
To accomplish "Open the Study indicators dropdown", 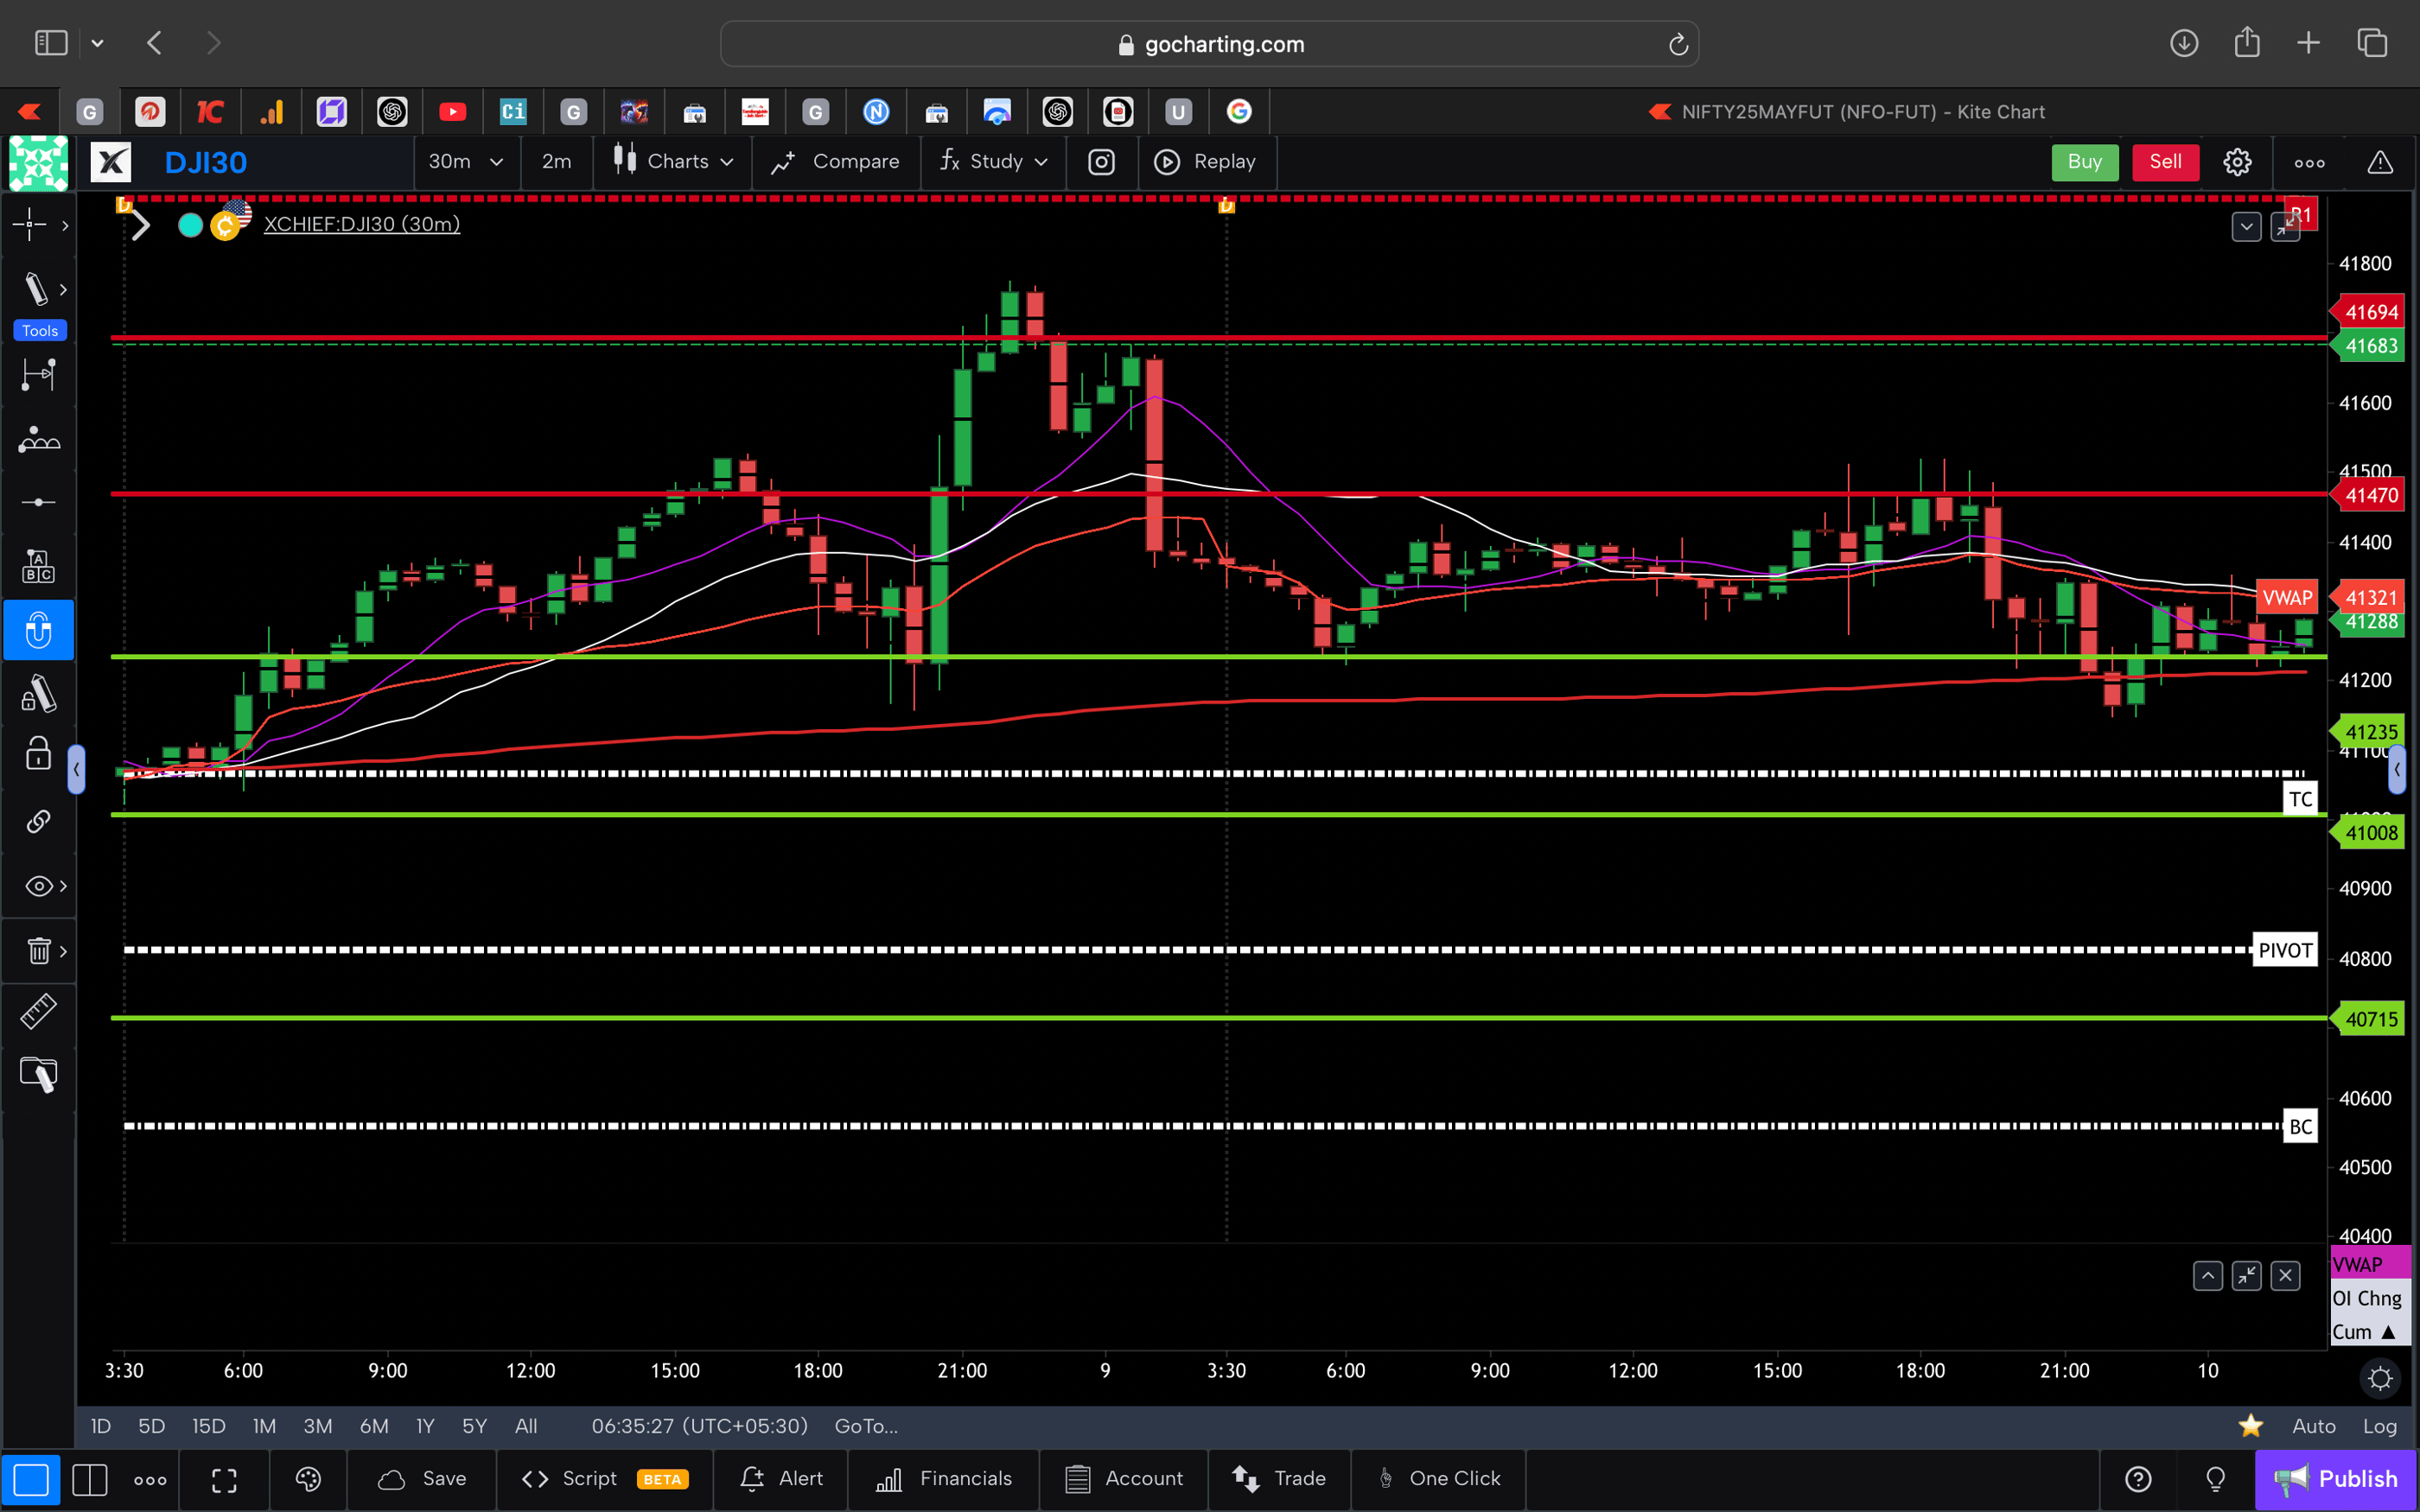I will [x=994, y=161].
